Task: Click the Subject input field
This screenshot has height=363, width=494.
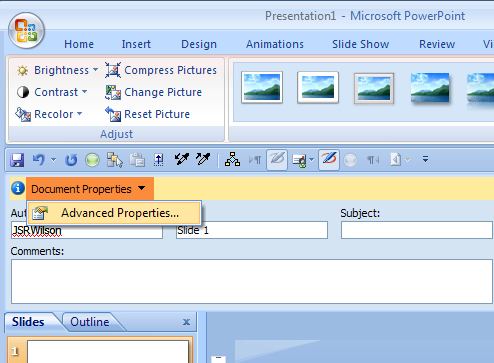Action: [x=417, y=230]
